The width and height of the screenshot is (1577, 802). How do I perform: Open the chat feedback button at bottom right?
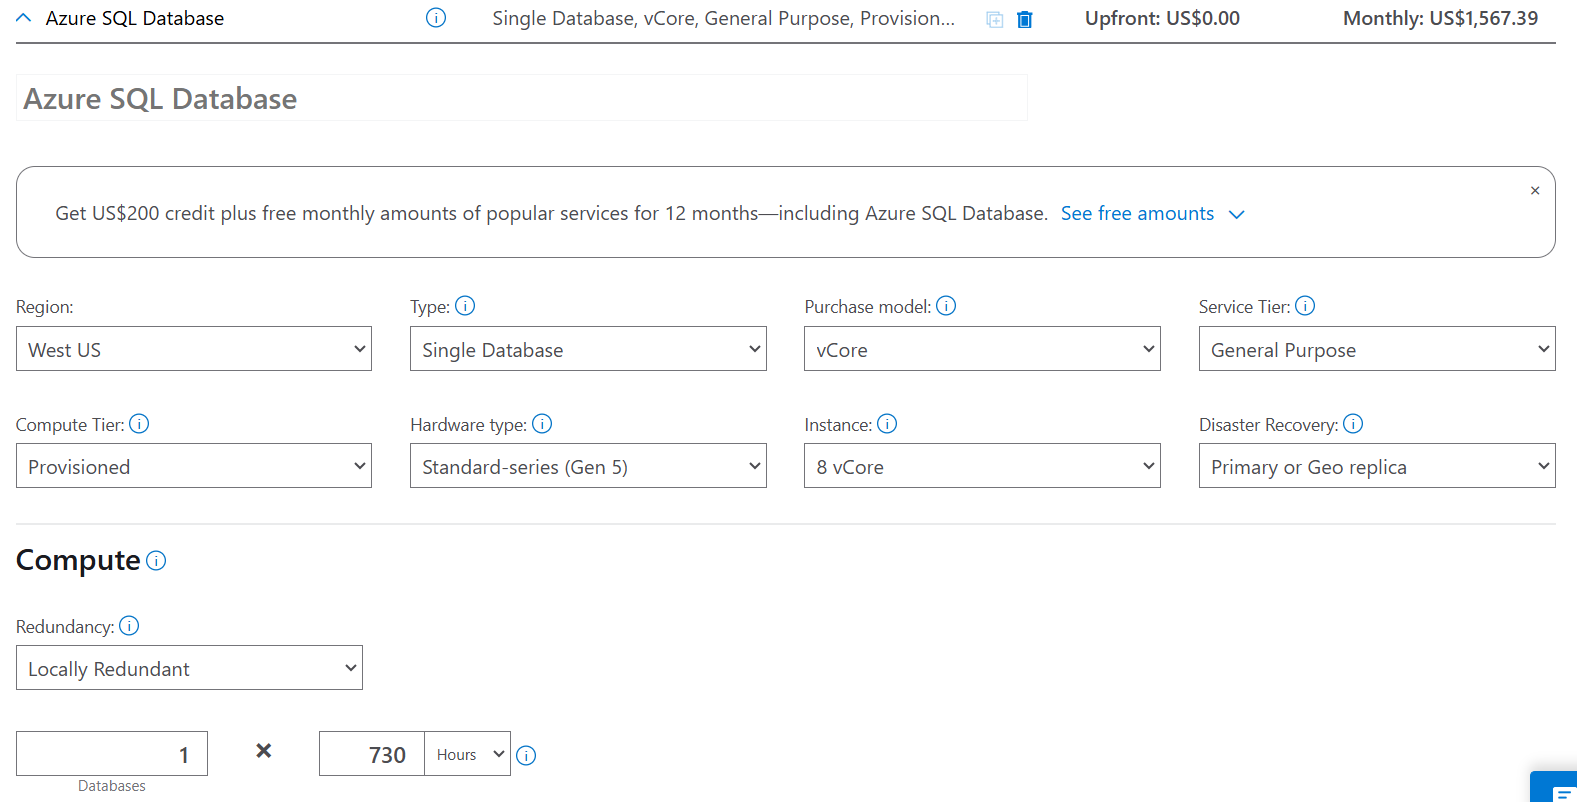click(x=1558, y=790)
